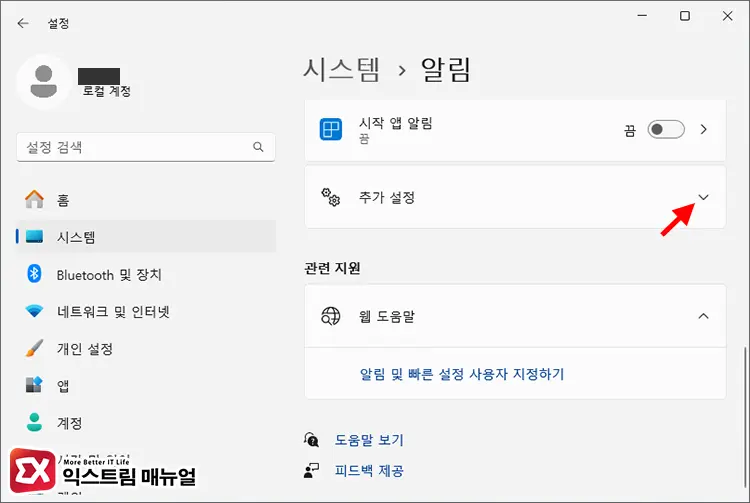Maximize the Settings window
The image size is (750, 503).
coord(685,16)
